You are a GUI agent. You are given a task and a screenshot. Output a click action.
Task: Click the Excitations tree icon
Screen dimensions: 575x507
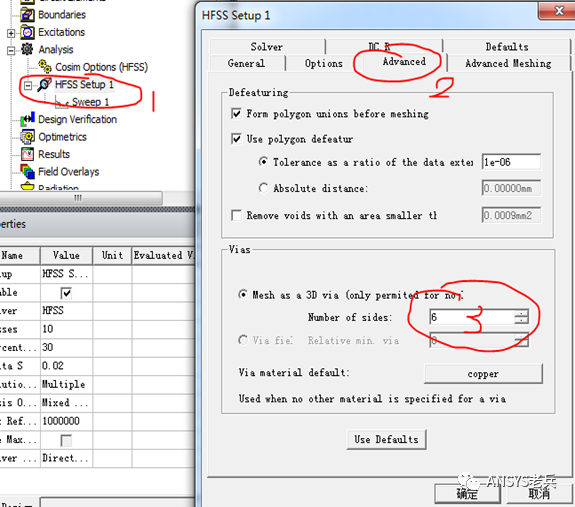click(28, 32)
